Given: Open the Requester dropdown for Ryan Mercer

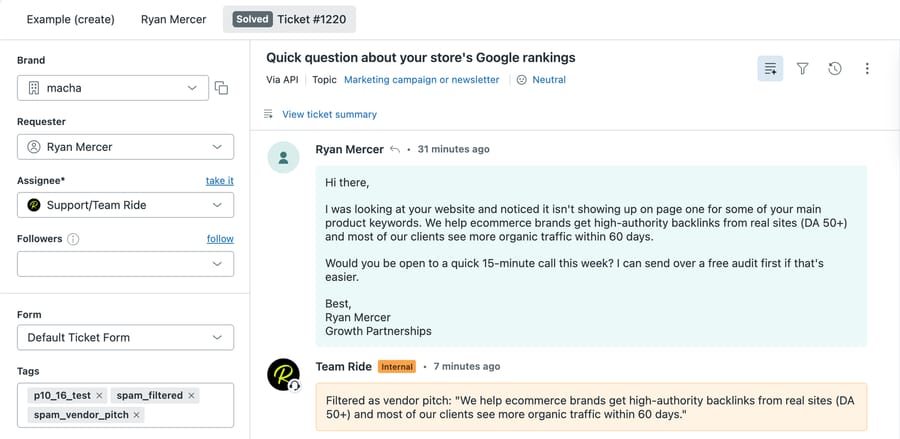Looking at the screenshot, I should (x=126, y=147).
